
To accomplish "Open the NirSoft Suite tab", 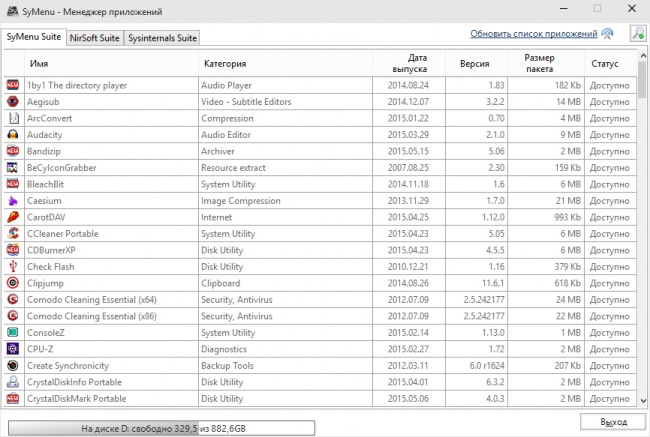I will pyautogui.click(x=95, y=38).
